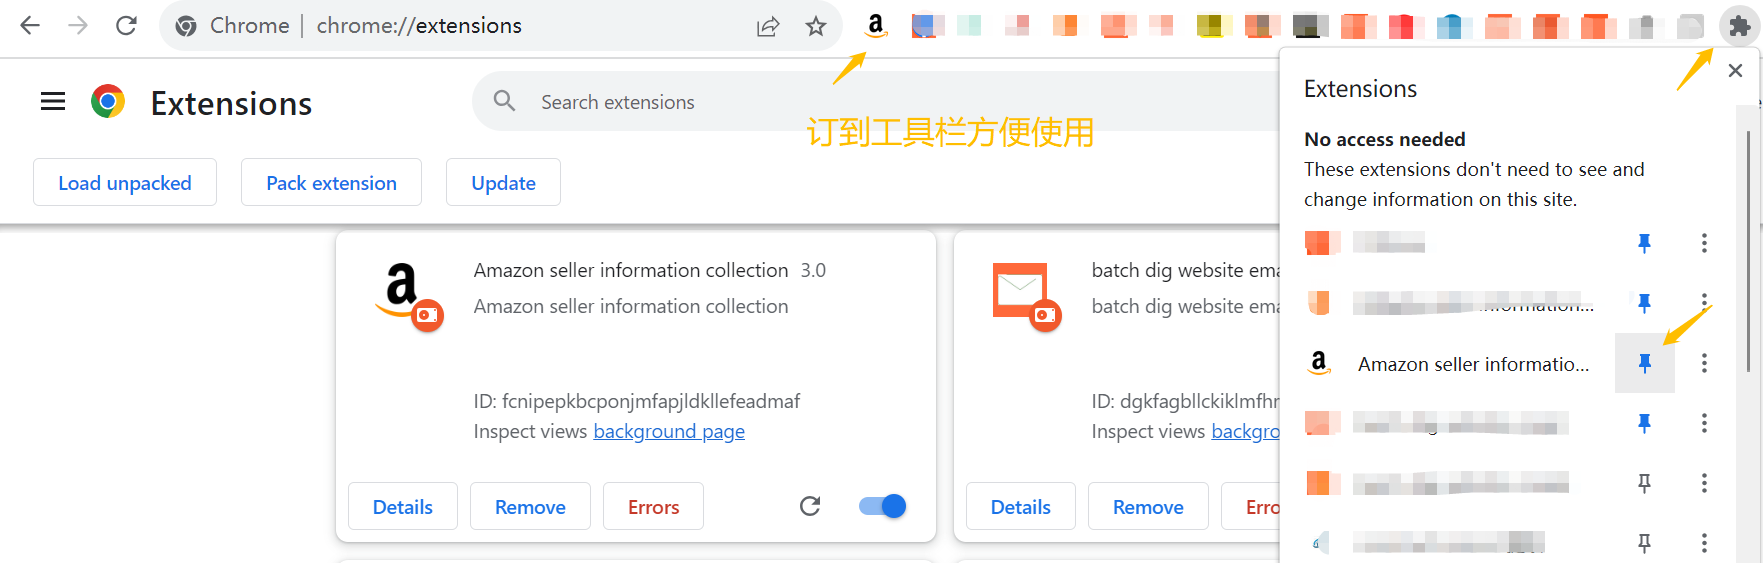Viewport: 1763px width, 563px height.
Task: Open Details for batch dig website extension
Action: click(x=1021, y=506)
